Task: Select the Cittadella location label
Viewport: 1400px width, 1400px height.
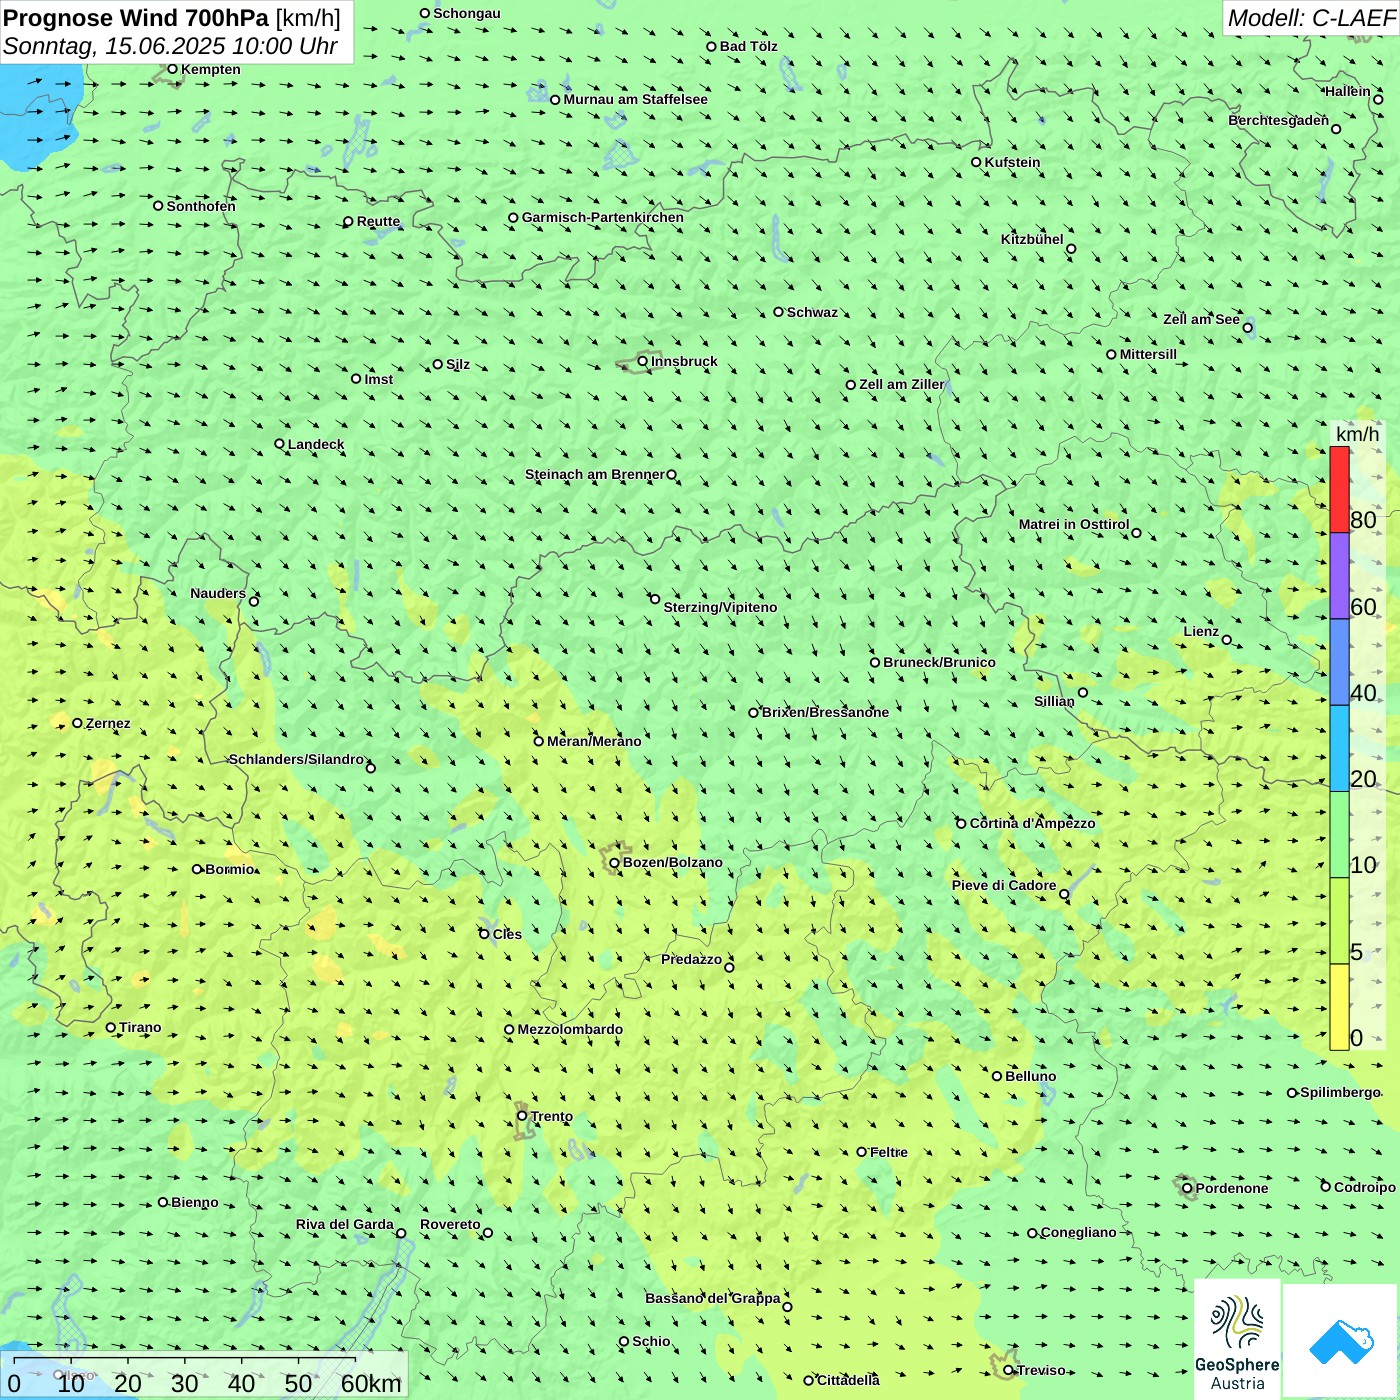Action: pyautogui.click(x=848, y=1380)
